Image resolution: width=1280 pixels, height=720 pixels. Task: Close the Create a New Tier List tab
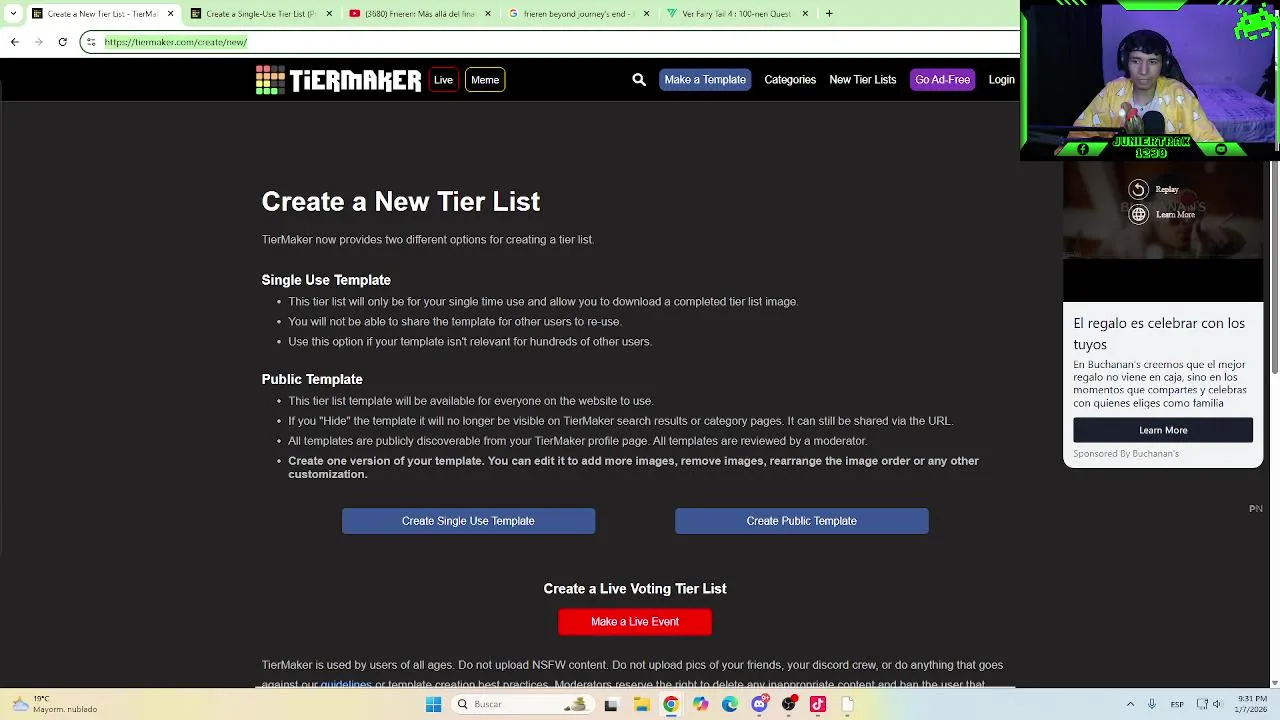(x=170, y=14)
